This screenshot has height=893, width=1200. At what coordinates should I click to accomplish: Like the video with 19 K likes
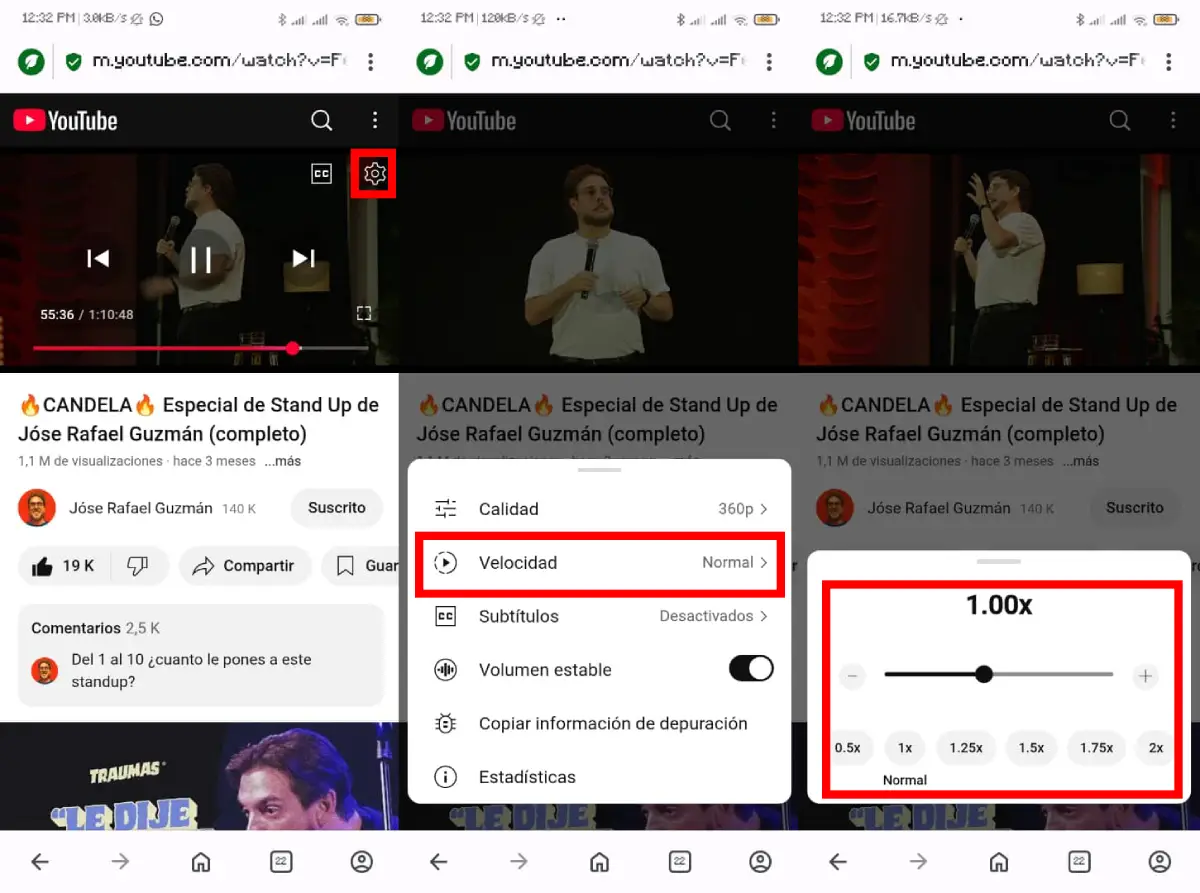[x=64, y=566]
